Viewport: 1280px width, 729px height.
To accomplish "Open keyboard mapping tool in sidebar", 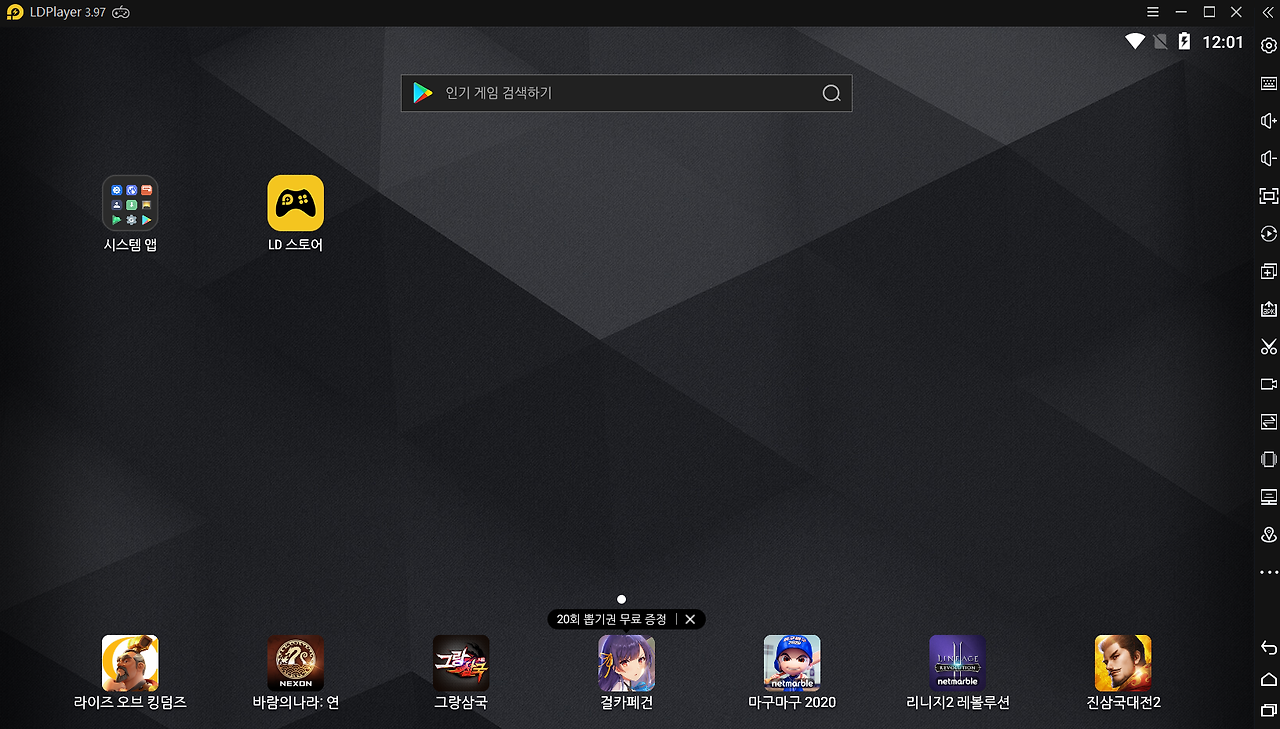I will coord(1268,83).
